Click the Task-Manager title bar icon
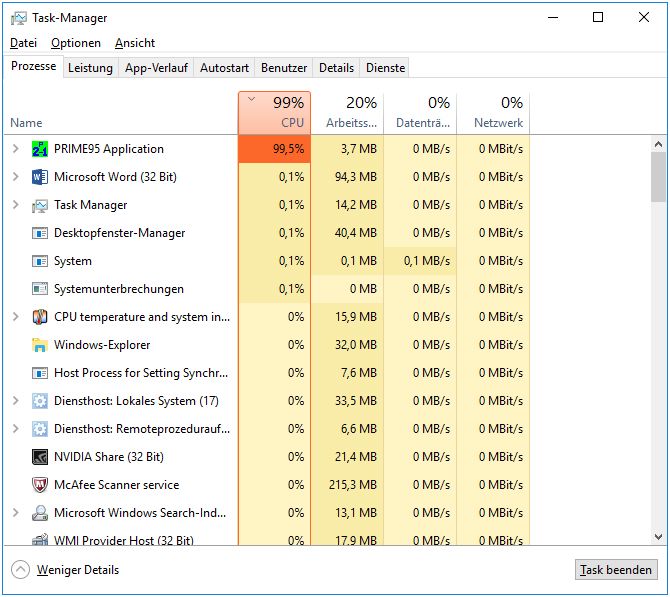This screenshot has width=670, height=597. 18,18
